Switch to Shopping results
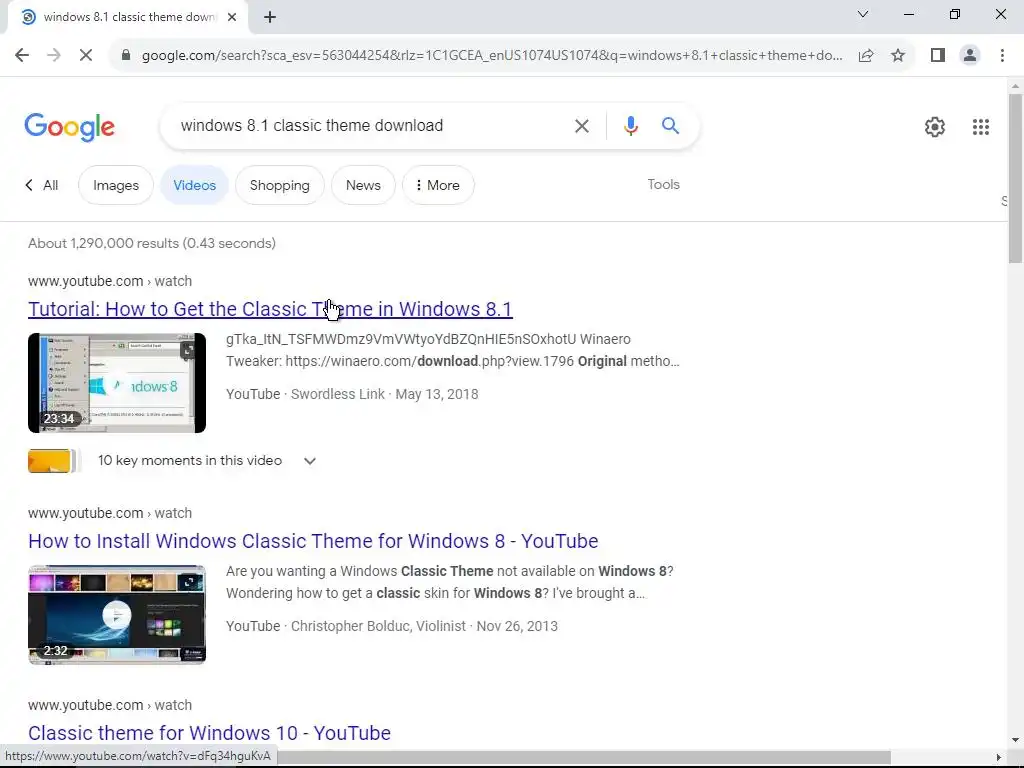Viewport: 1024px width, 768px height. tap(280, 185)
